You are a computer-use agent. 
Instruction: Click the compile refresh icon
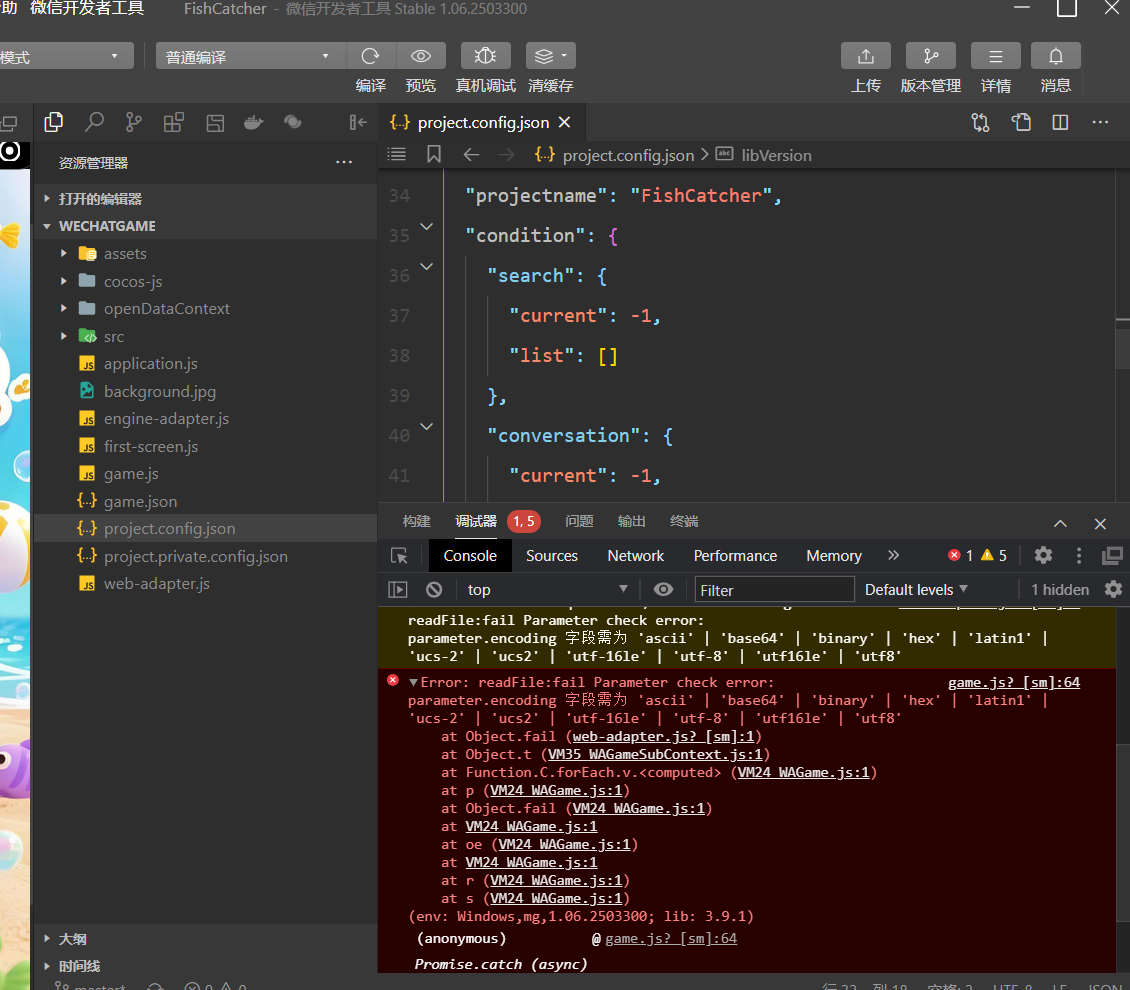371,56
